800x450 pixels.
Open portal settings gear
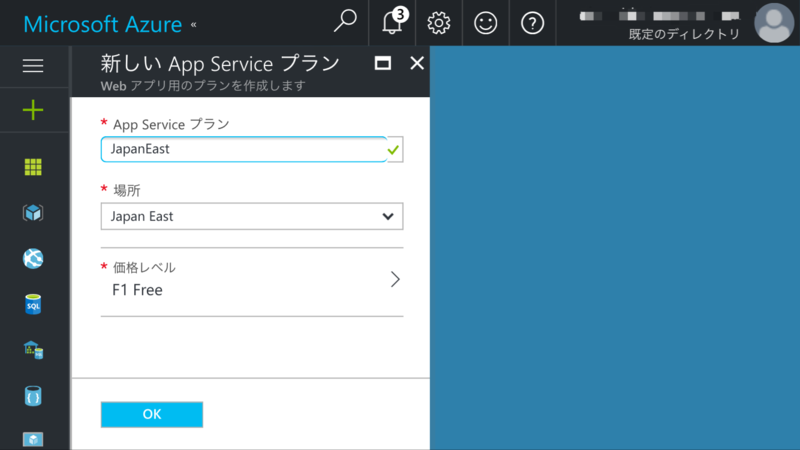(x=439, y=23)
